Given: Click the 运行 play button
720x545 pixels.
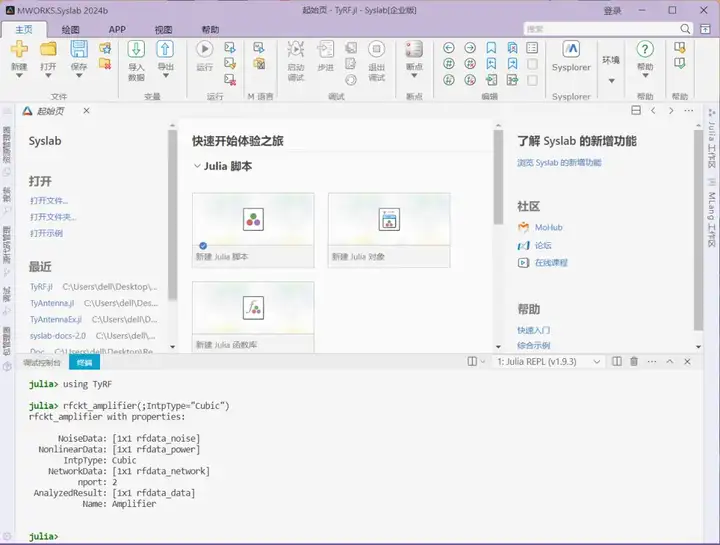Looking at the screenshot, I should pos(204,49).
